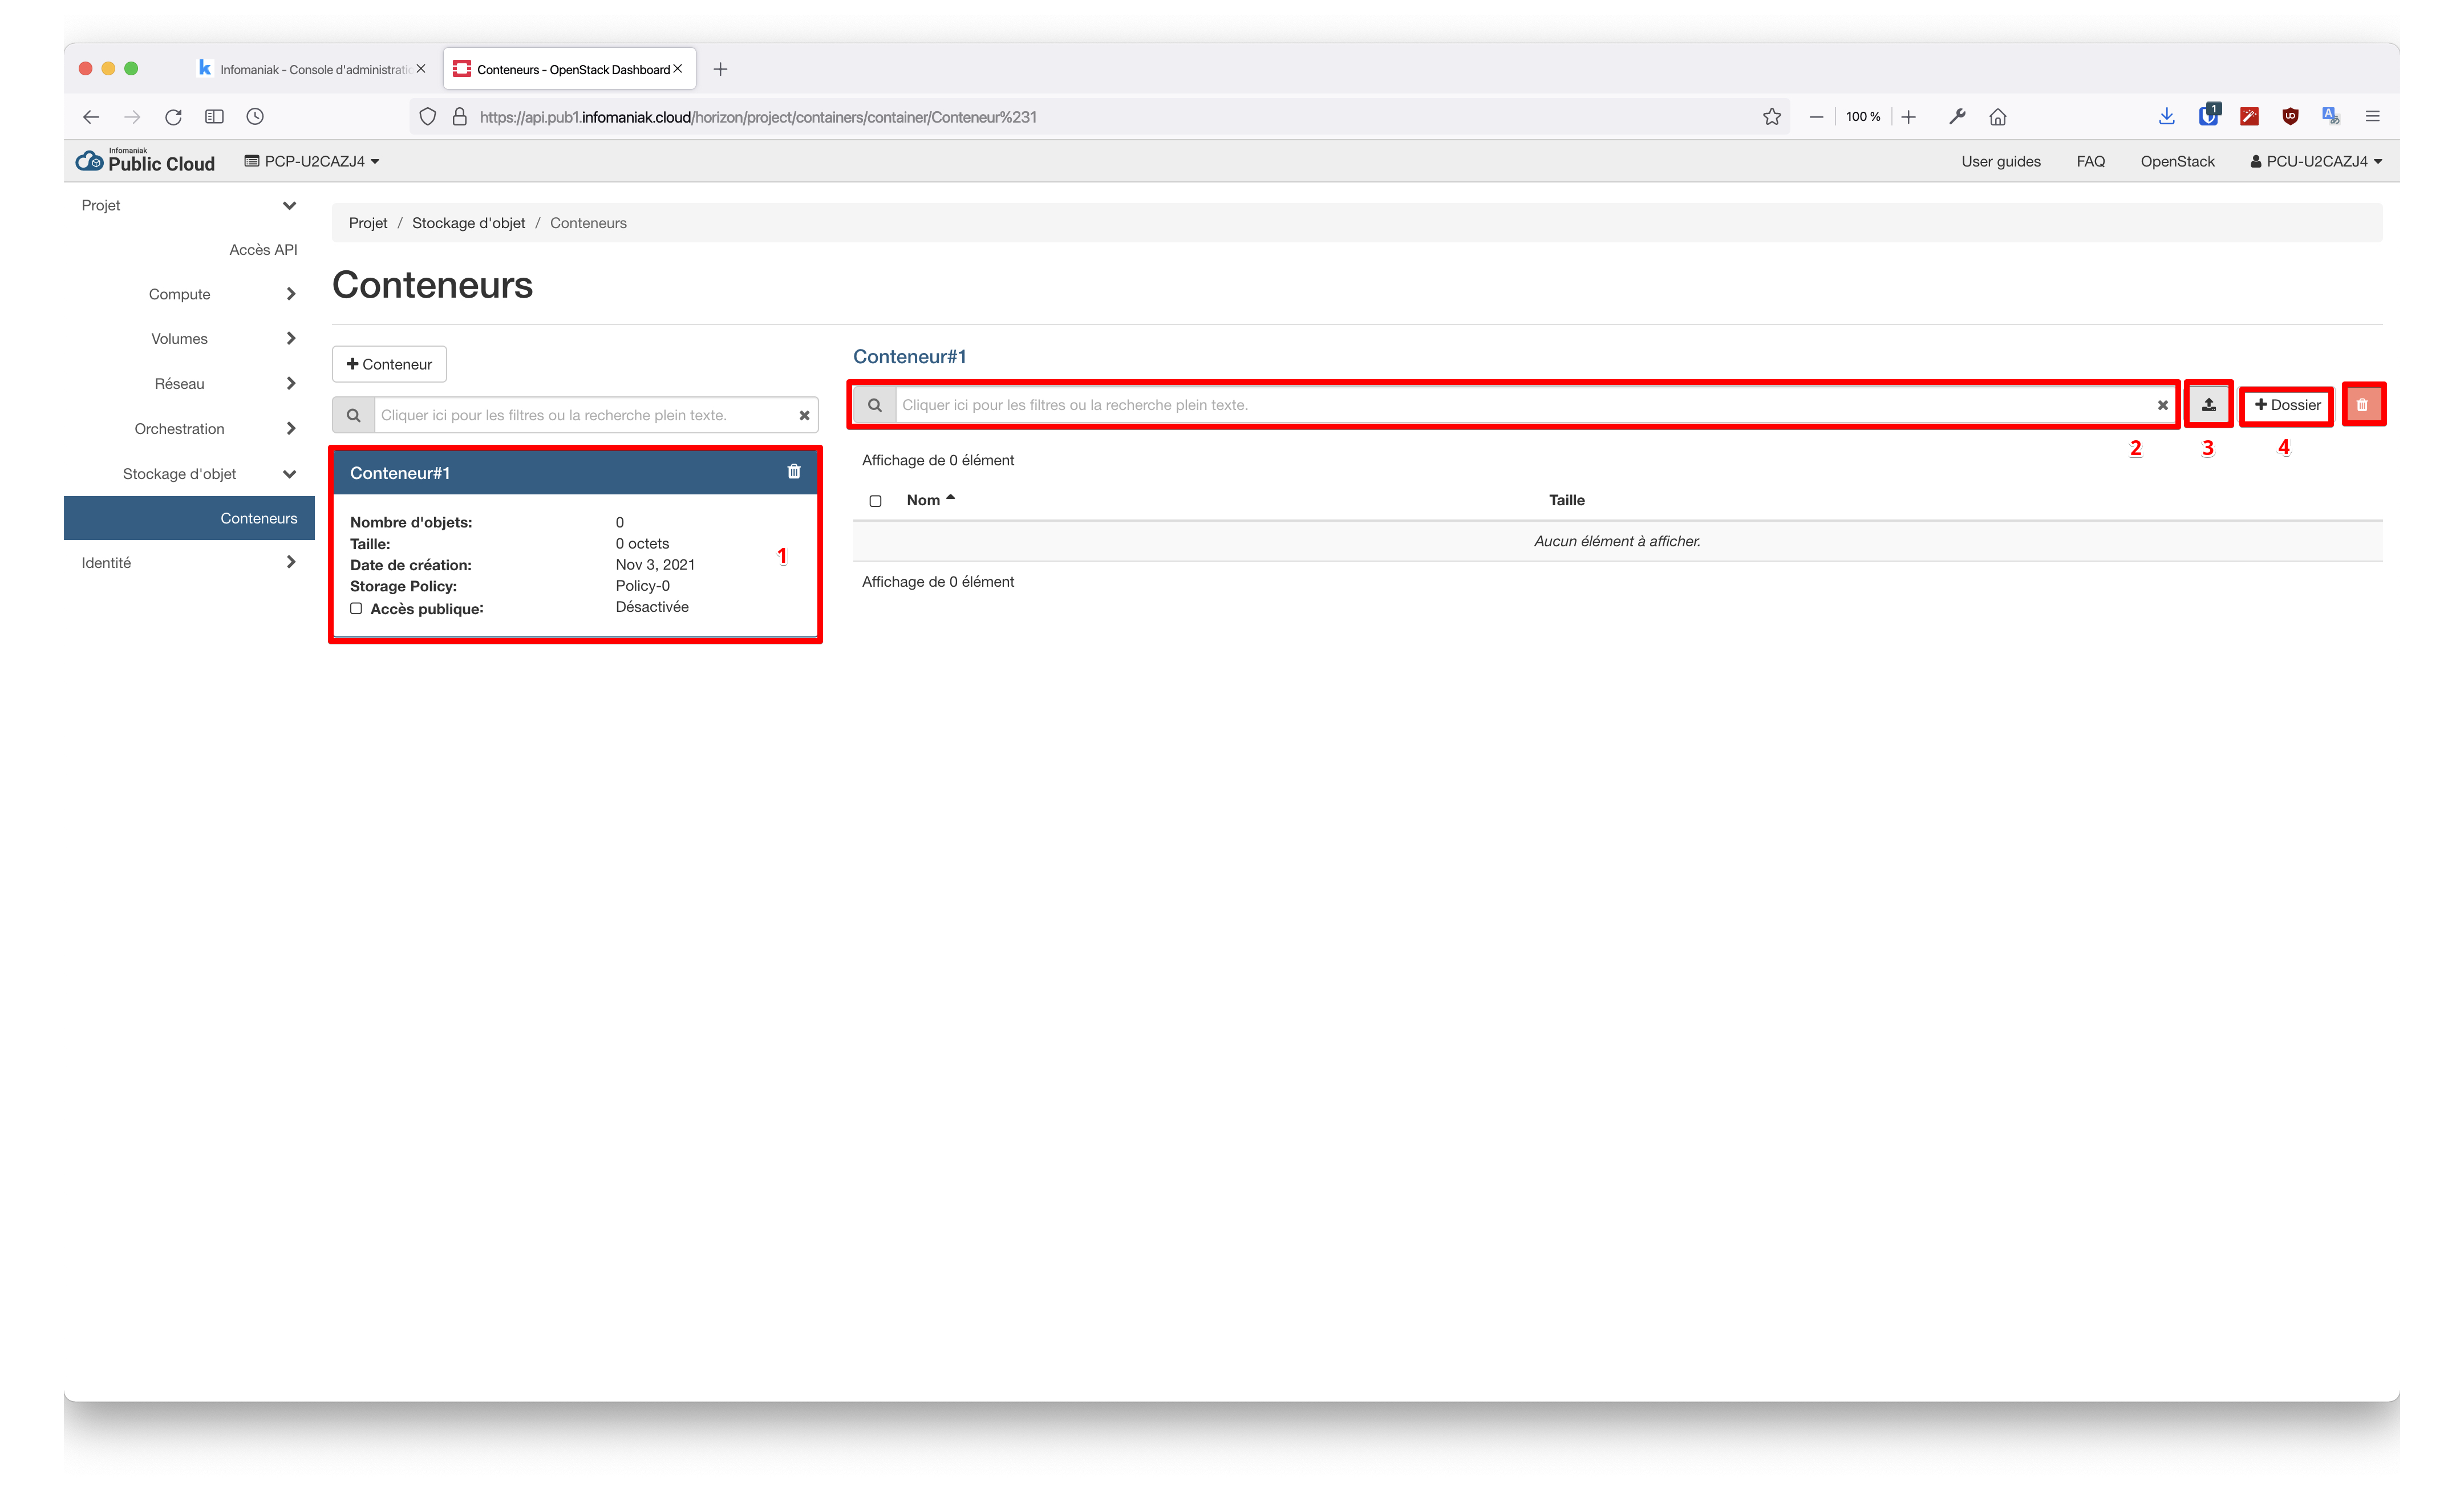
Task: Clear the object search filter field
Action: 2162,405
